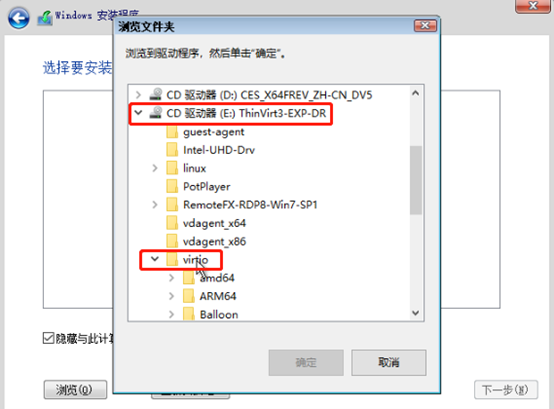
Task: Expand the RemoteFX-RDP8-Win7-SP1 folder
Action: click(x=155, y=205)
